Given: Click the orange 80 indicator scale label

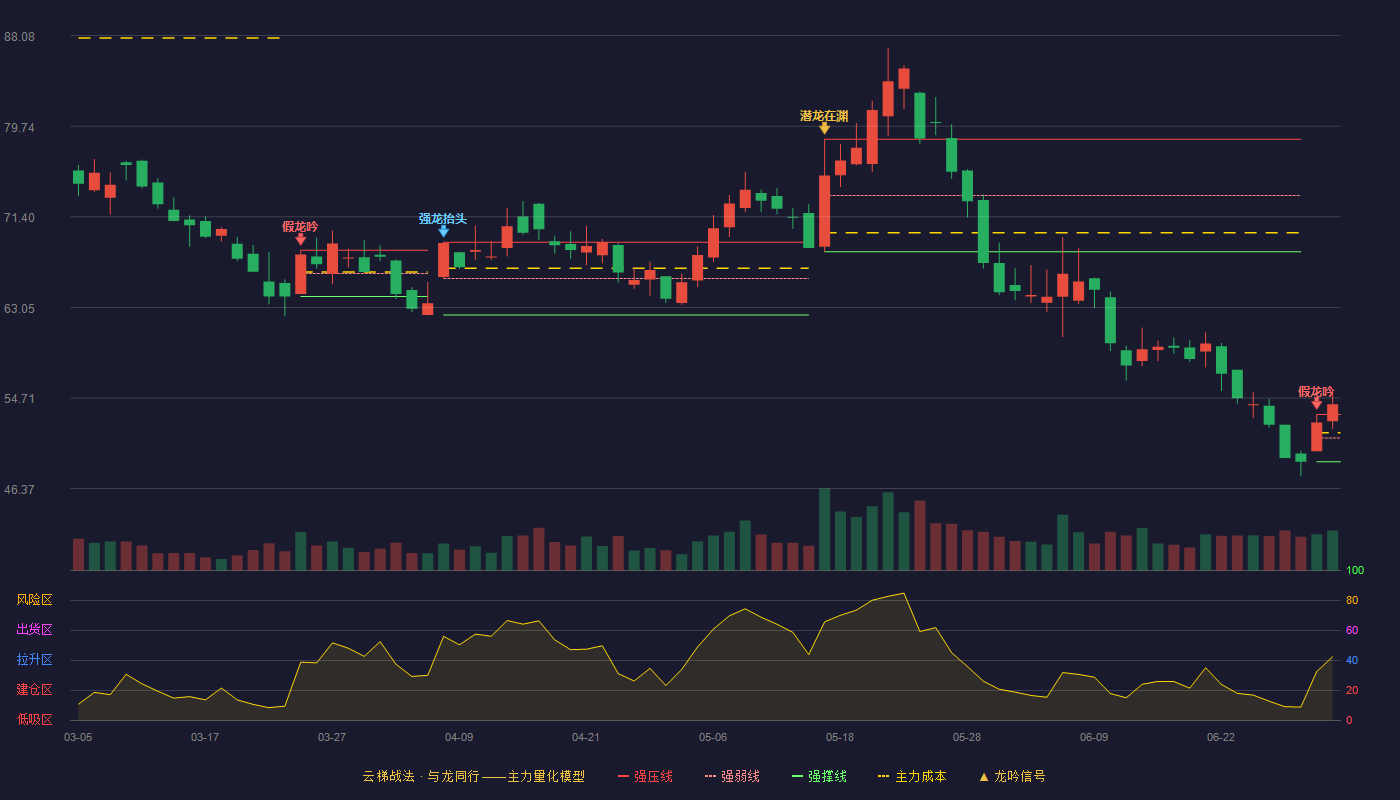Looking at the screenshot, I should click(1351, 600).
